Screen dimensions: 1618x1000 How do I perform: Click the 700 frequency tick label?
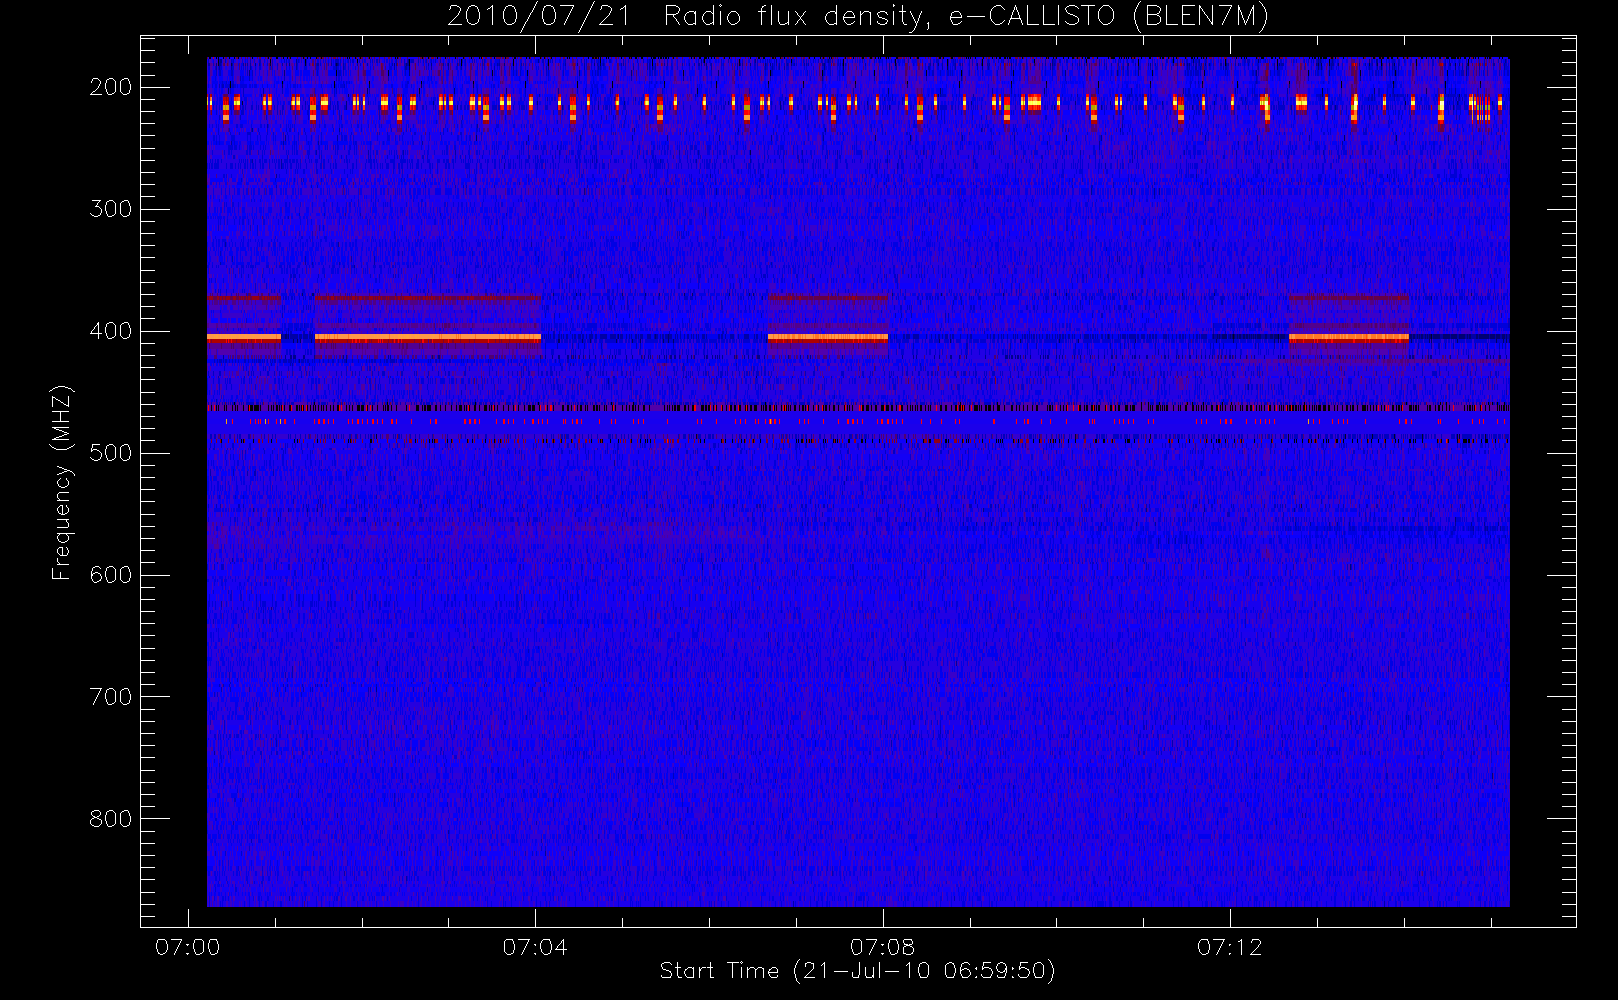(111, 697)
